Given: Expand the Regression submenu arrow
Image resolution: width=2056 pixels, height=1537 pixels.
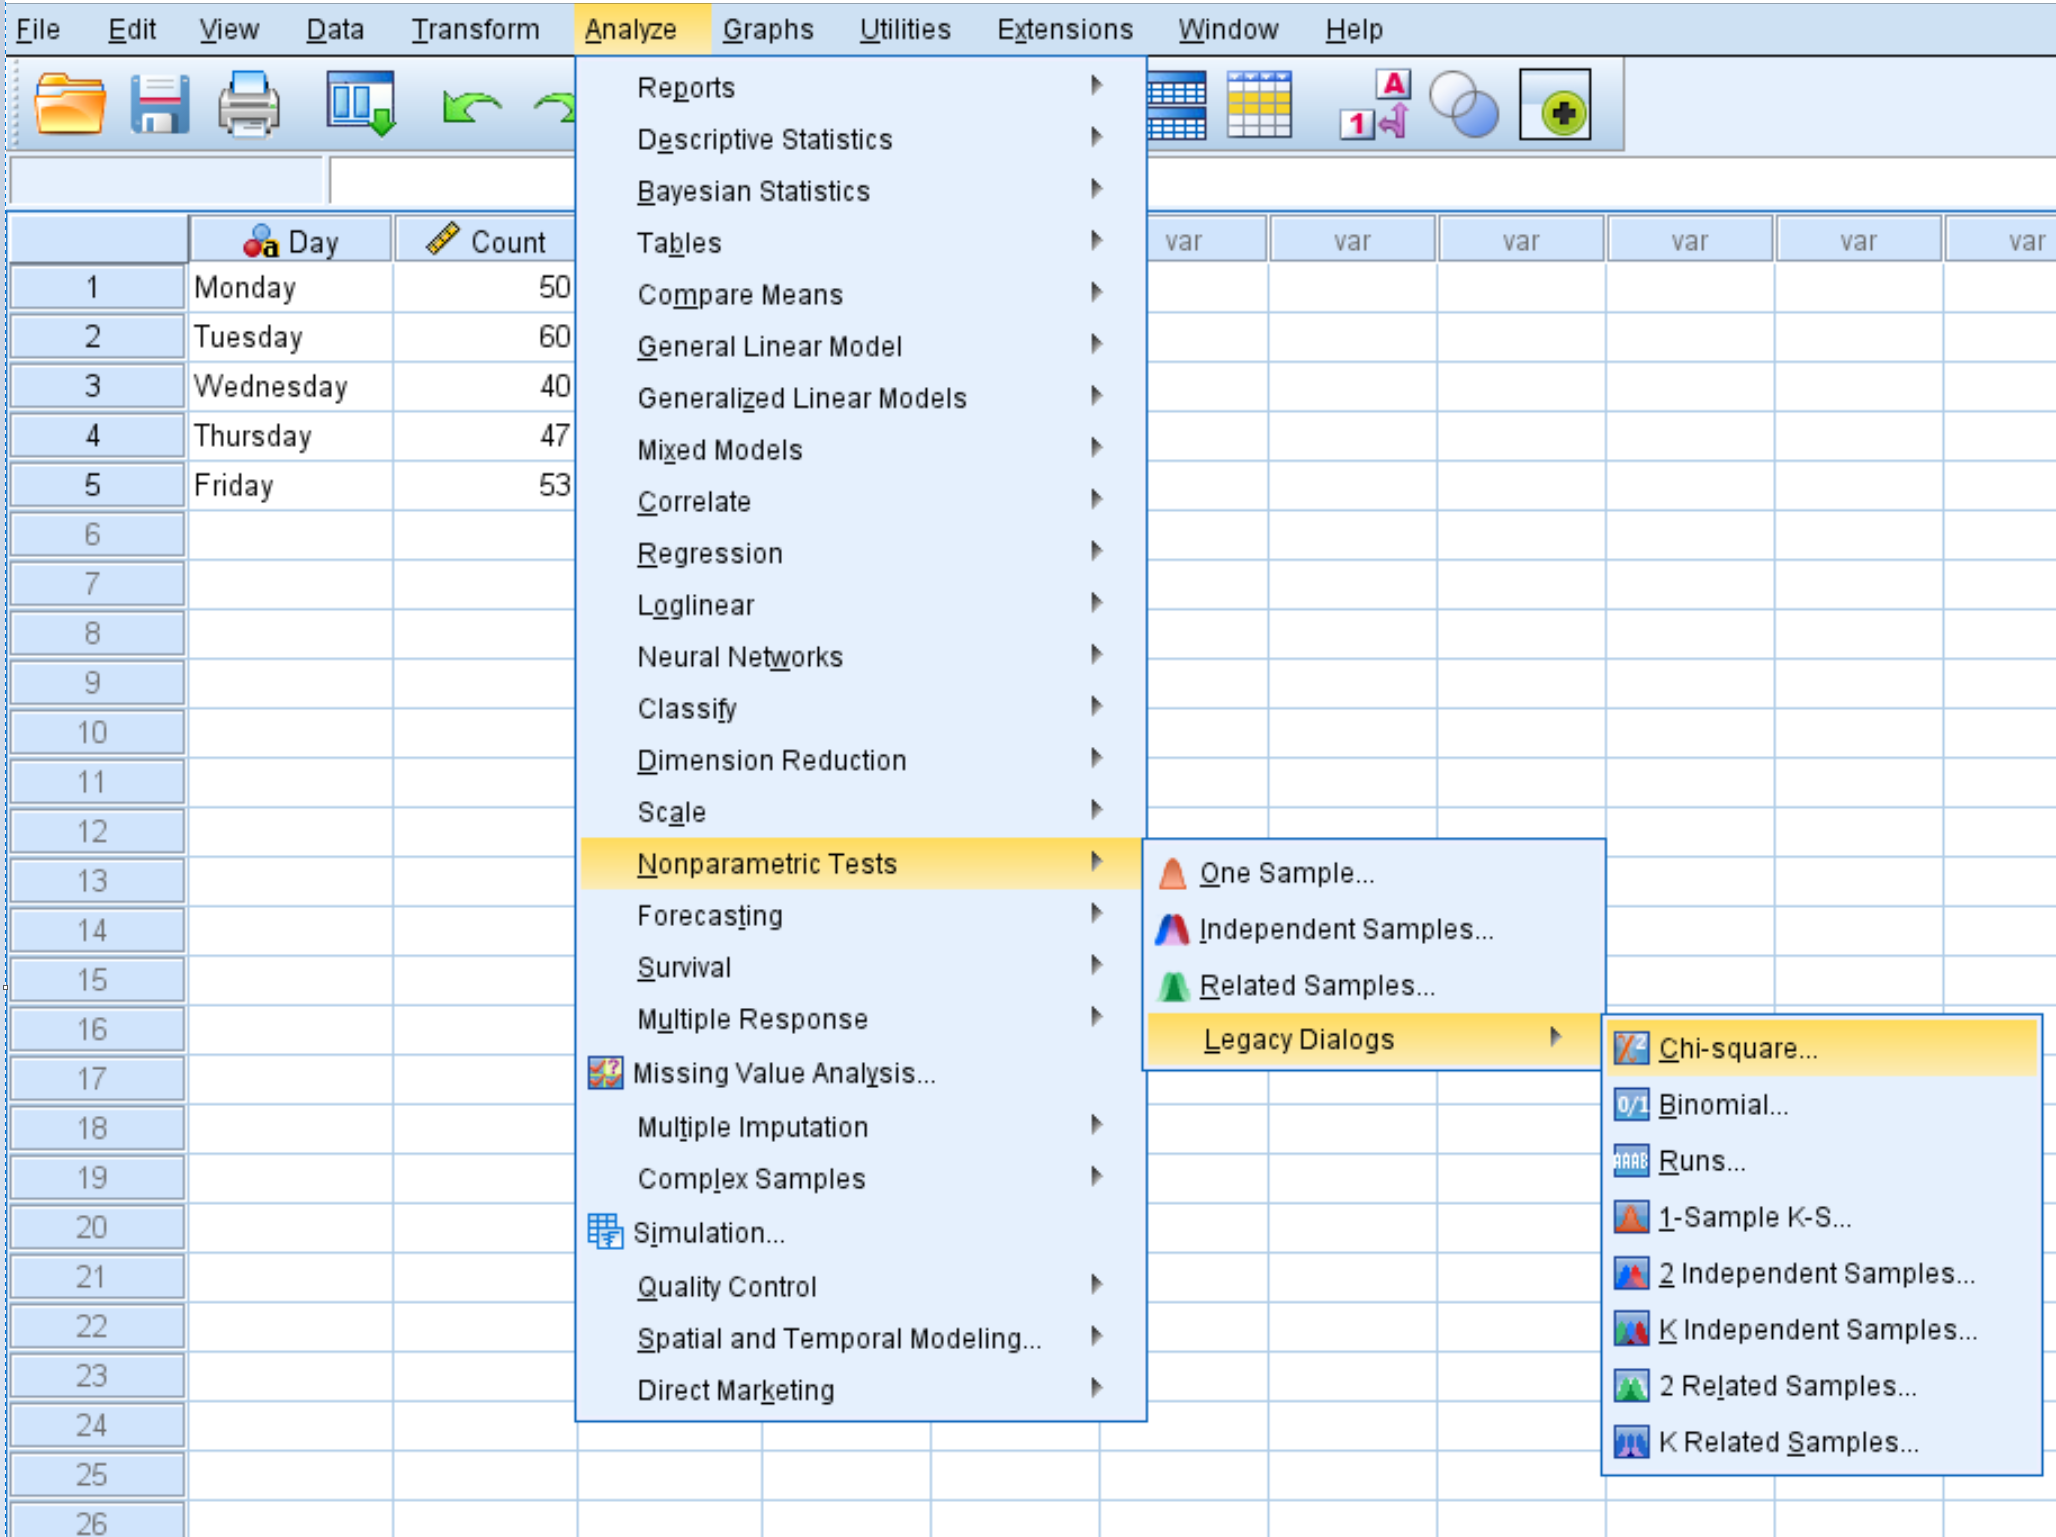Looking at the screenshot, I should (x=1097, y=551).
